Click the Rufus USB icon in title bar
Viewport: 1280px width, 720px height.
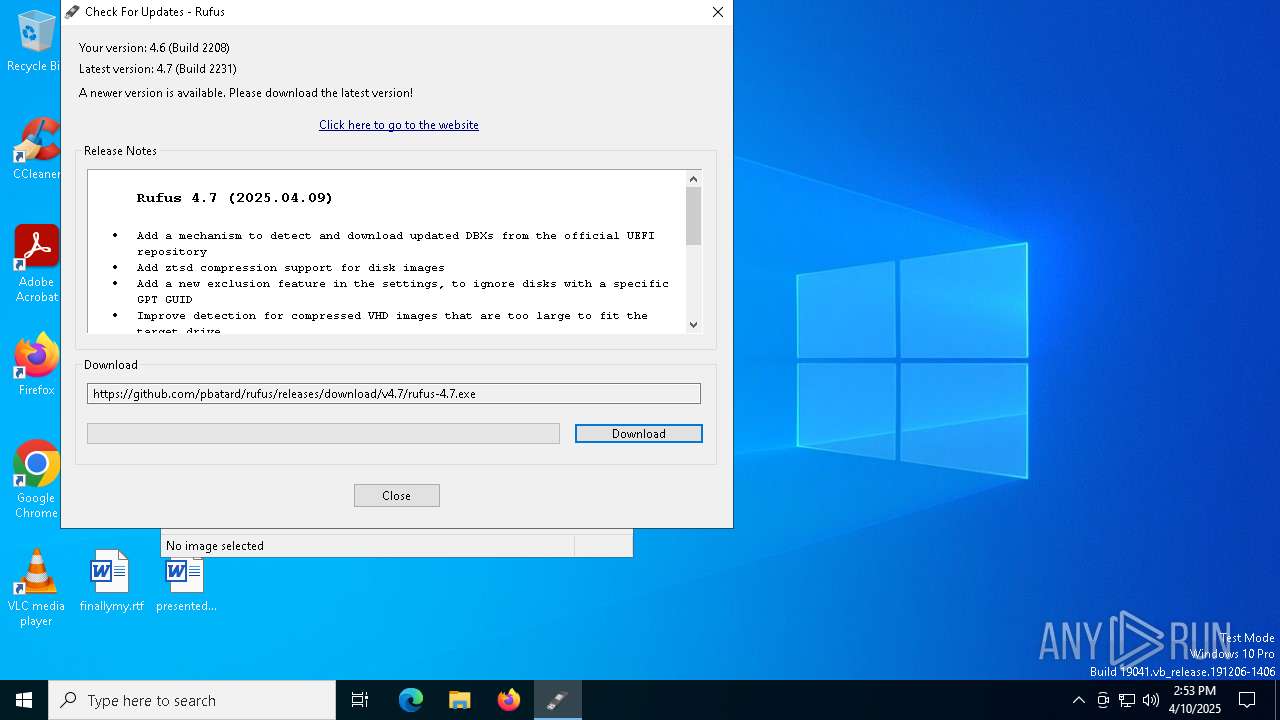click(72, 12)
